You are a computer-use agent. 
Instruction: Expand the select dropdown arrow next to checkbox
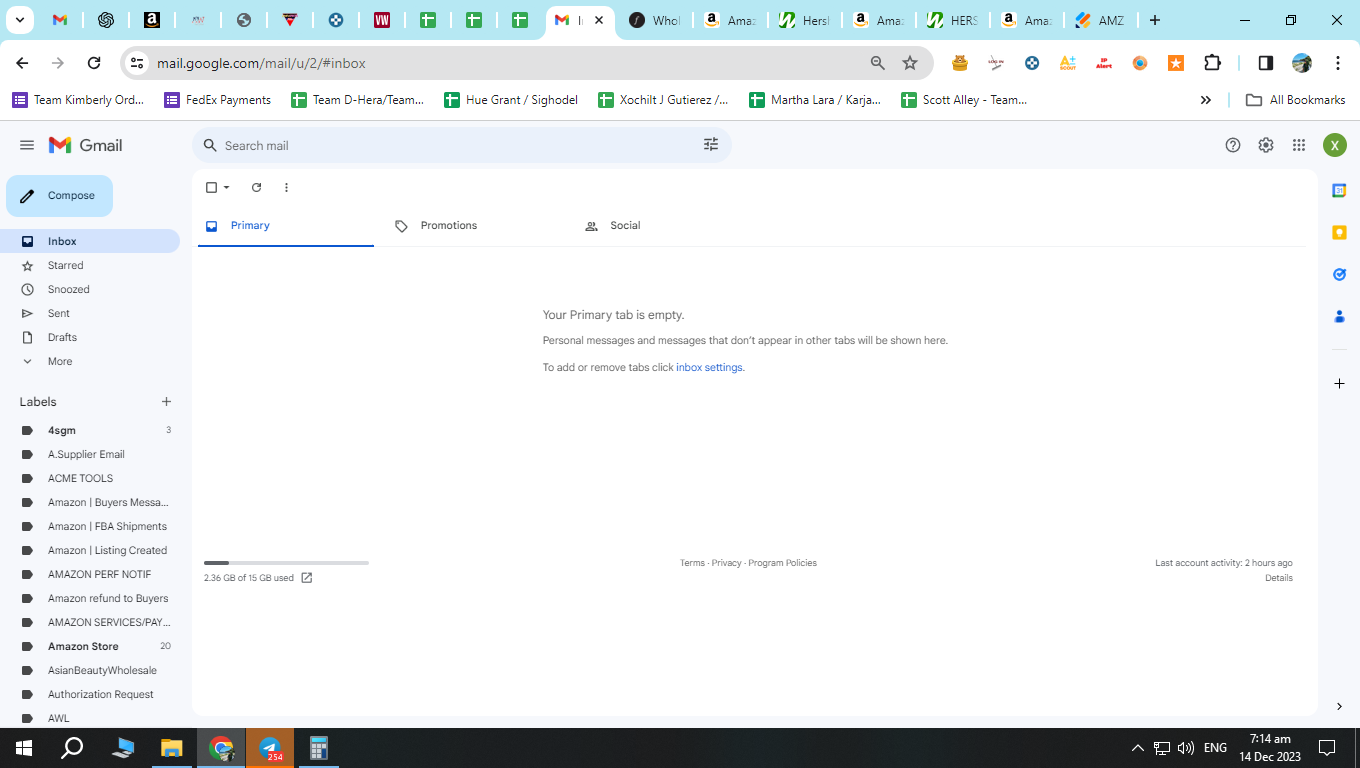[x=226, y=187]
